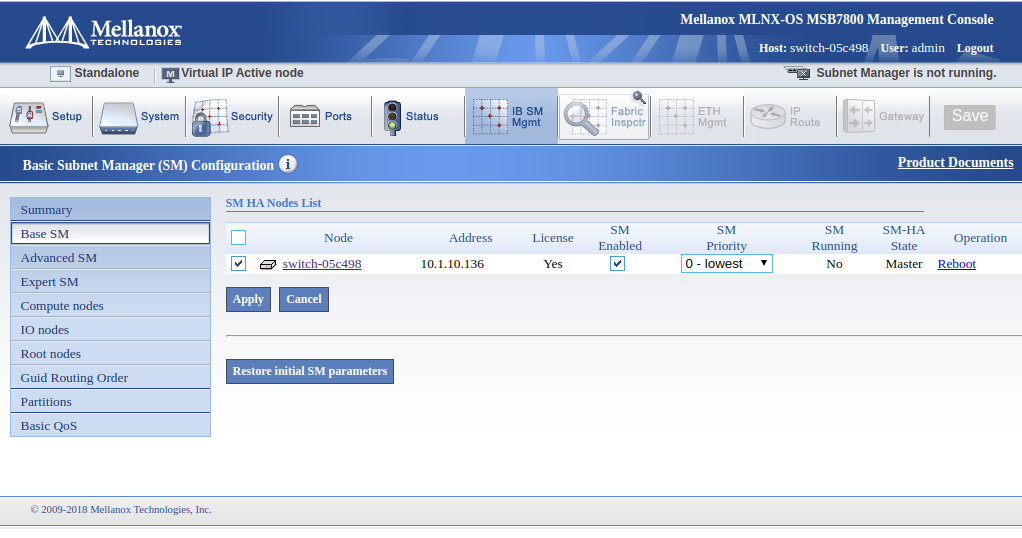Open Fabric Inspctr magnifier icon
1022x538 pixels.
pyautogui.click(x=585, y=117)
